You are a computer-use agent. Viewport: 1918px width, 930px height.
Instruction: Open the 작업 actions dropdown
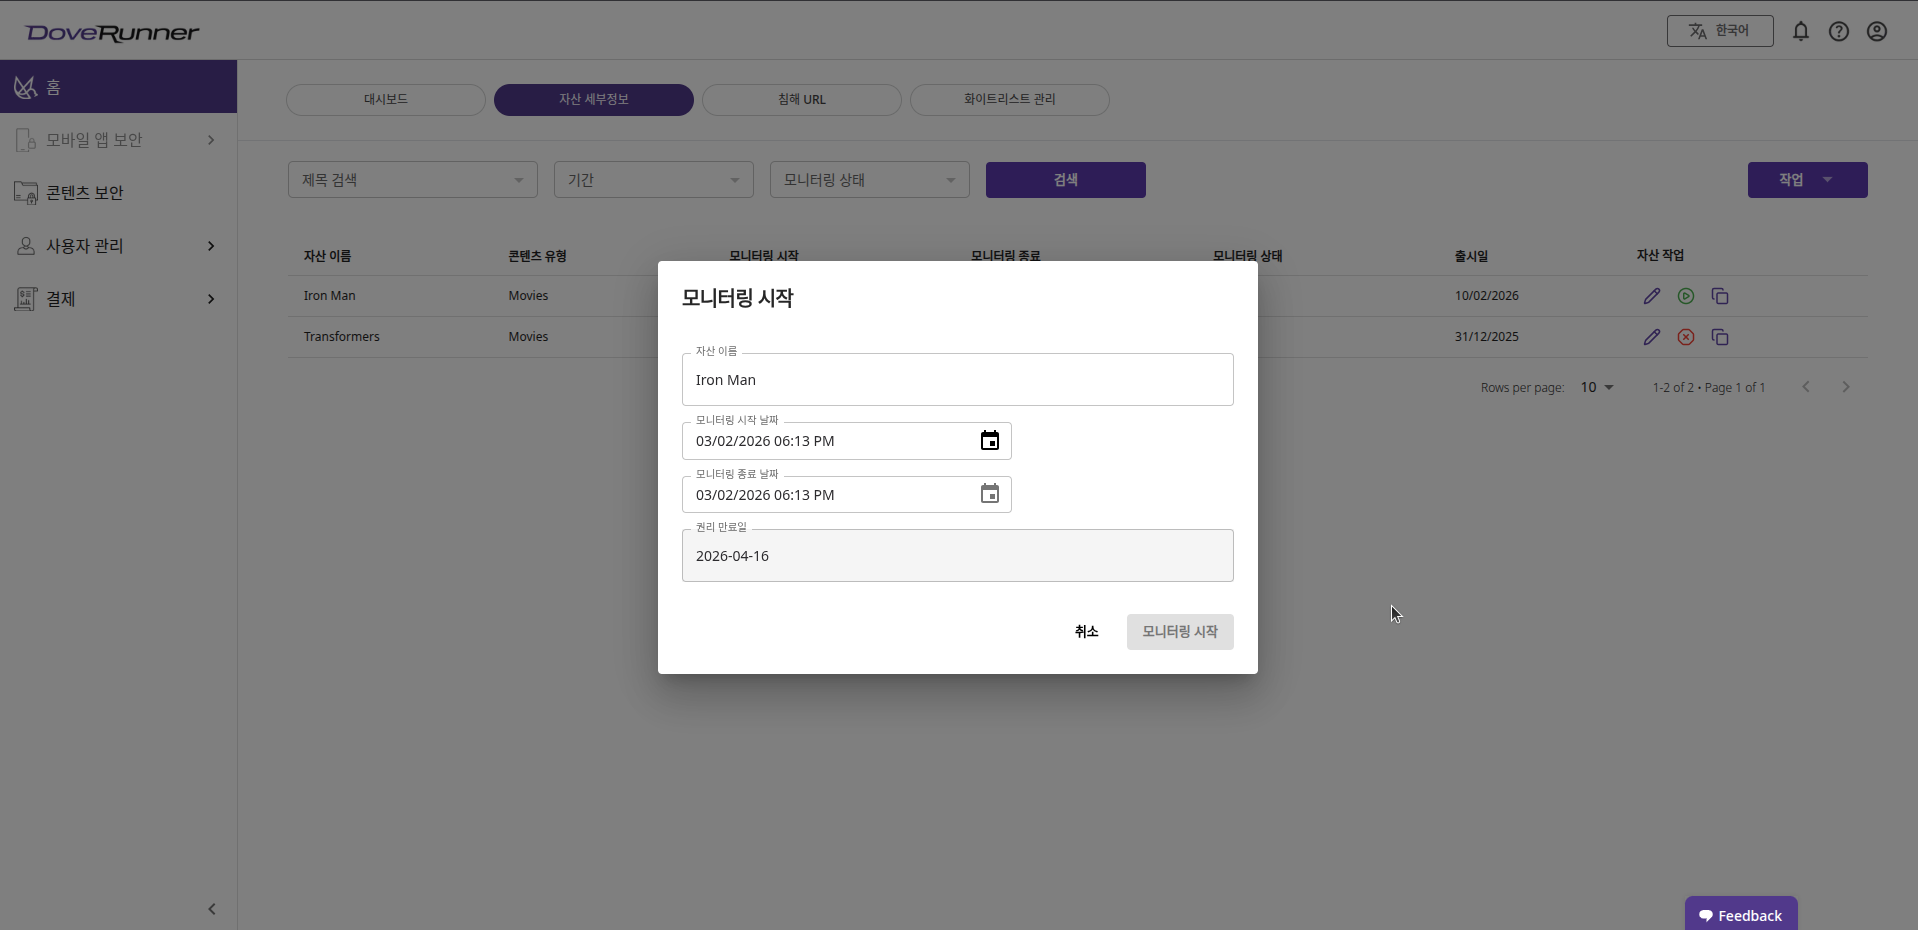[x=1806, y=180]
